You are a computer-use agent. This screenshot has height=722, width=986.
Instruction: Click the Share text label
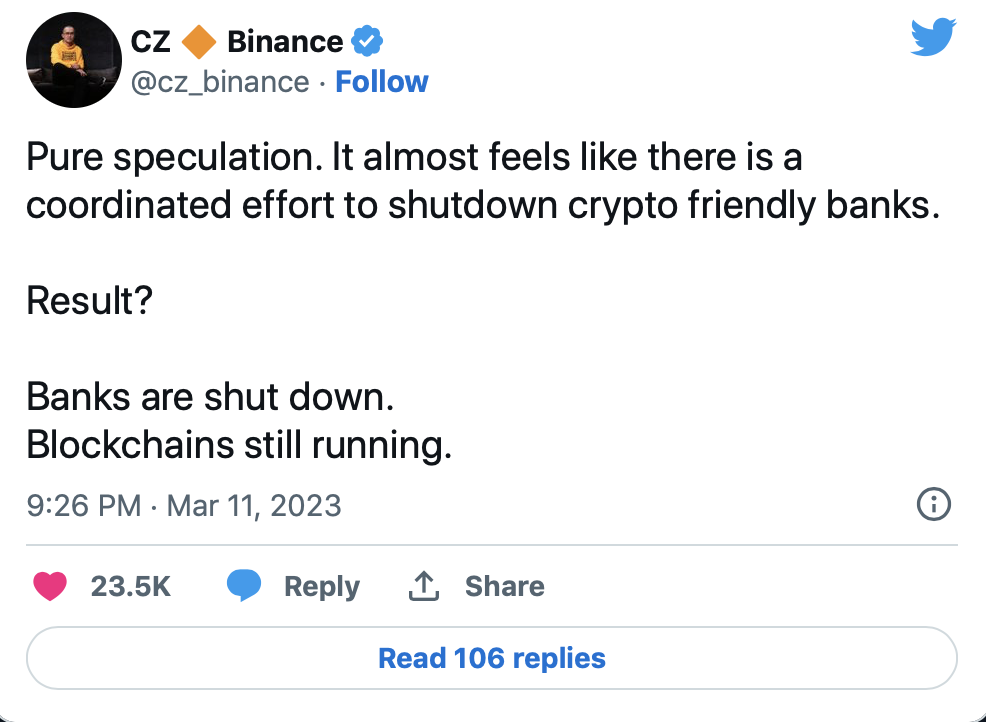tap(504, 586)
